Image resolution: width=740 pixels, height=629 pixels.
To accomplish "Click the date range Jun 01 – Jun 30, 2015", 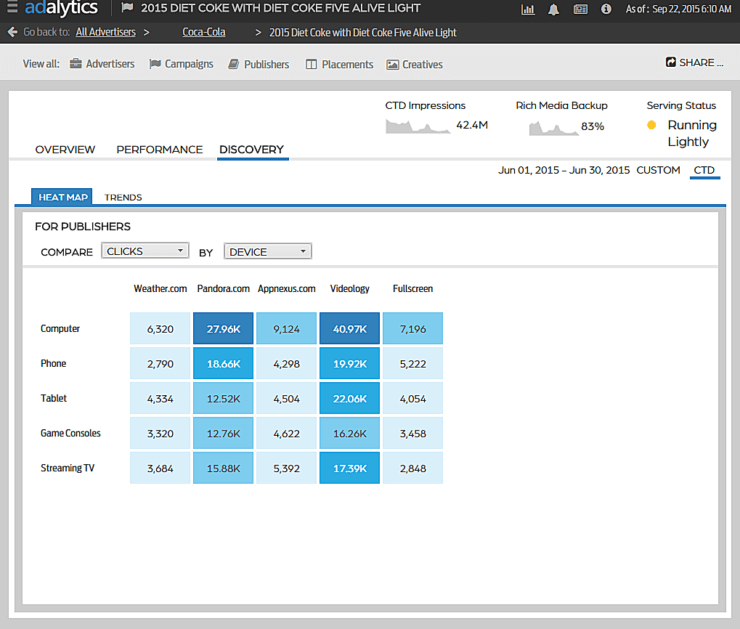I will point(564,170).
